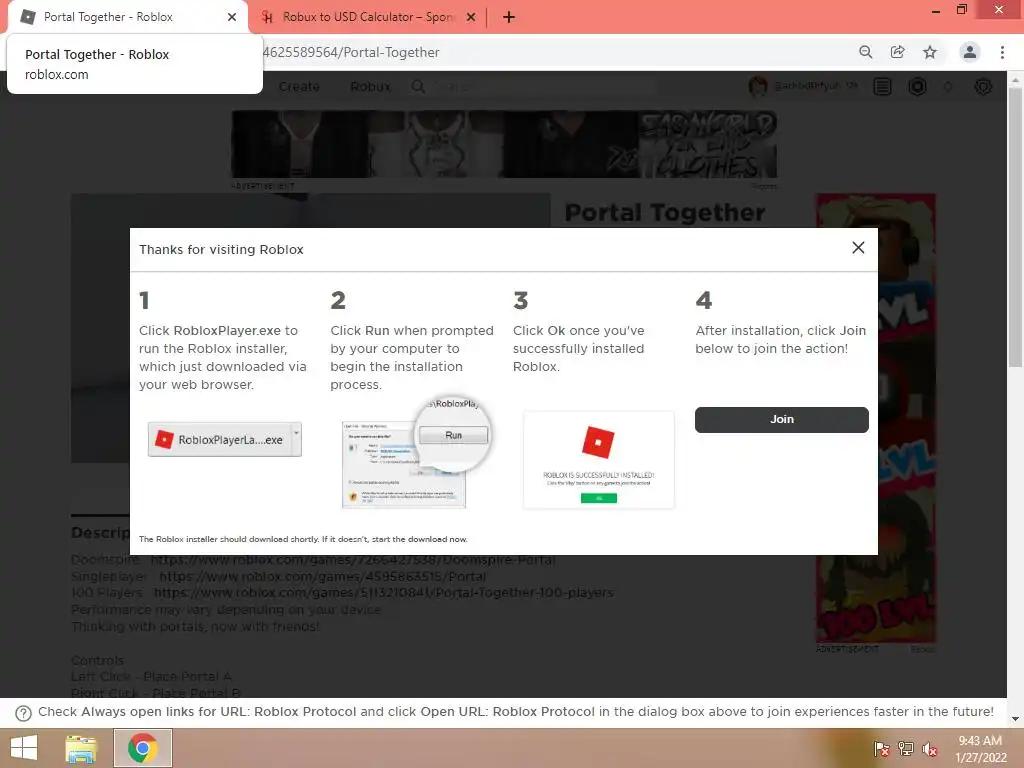Image resolution: width=1024 pixels, height=768 pixels.
Task: Bookmark this page with the star icon
Action: click(930, 52)
